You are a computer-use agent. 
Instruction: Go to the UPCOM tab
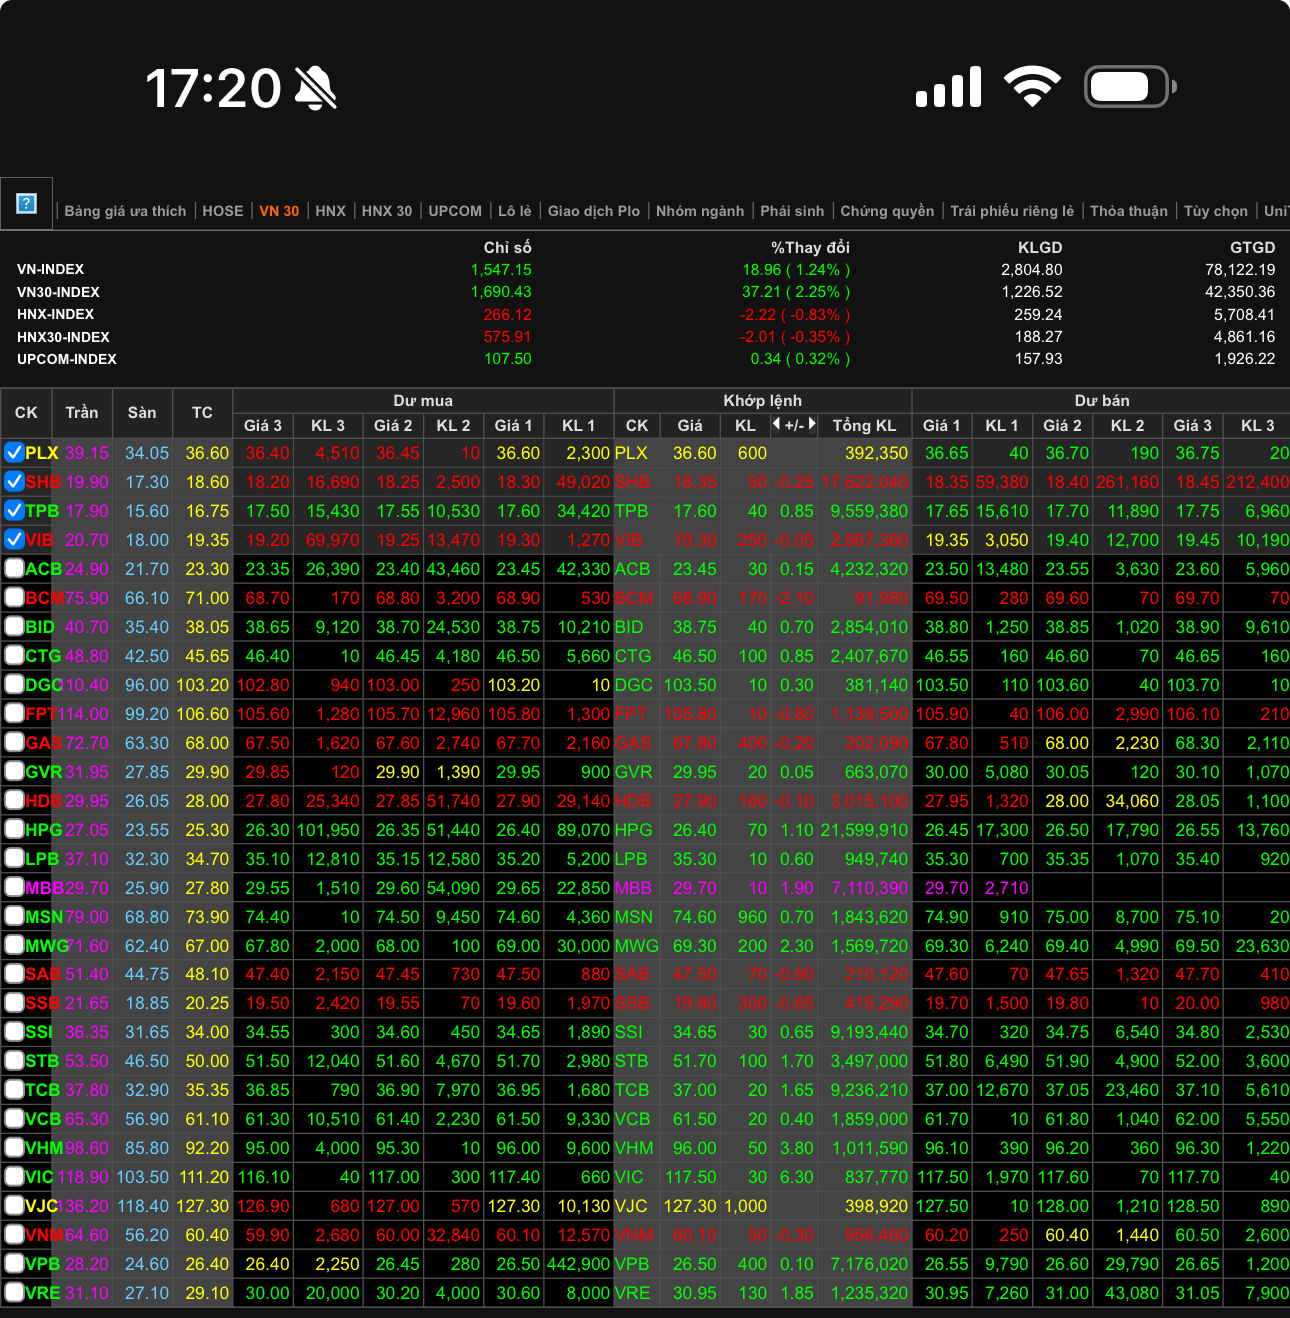(455, 211)
